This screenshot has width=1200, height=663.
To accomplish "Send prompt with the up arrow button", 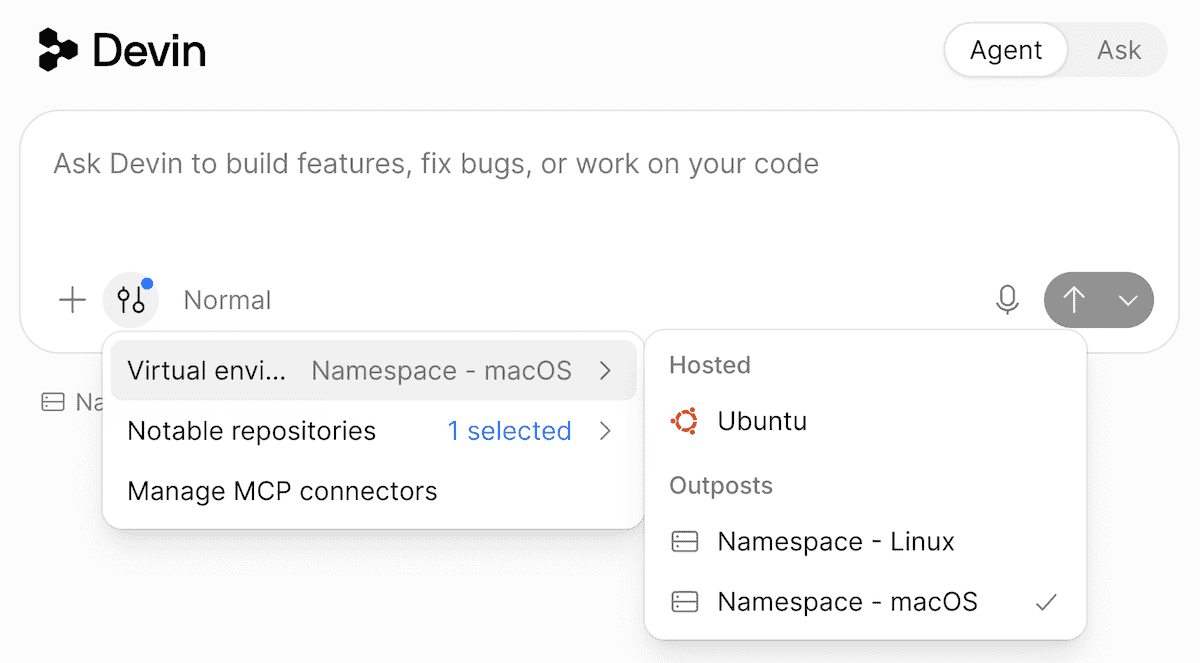I will coord(1074,300).
